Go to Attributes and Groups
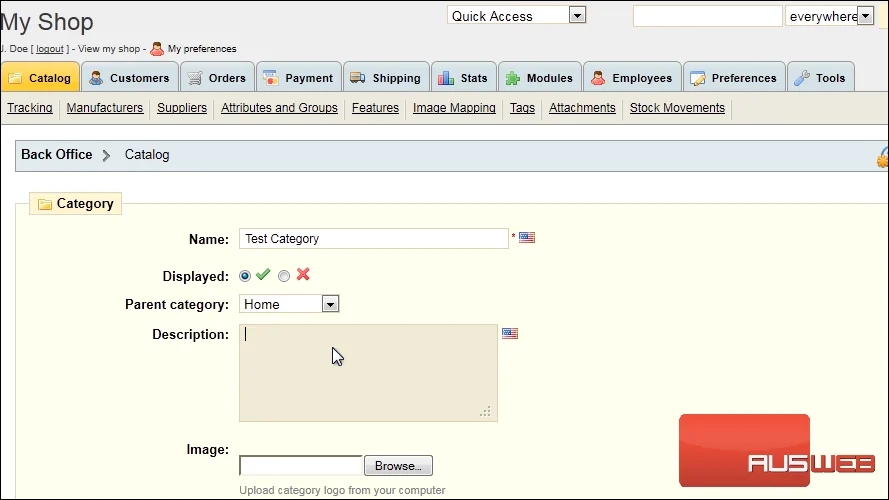Screen dimensions: 889x500 pos(279,108)
